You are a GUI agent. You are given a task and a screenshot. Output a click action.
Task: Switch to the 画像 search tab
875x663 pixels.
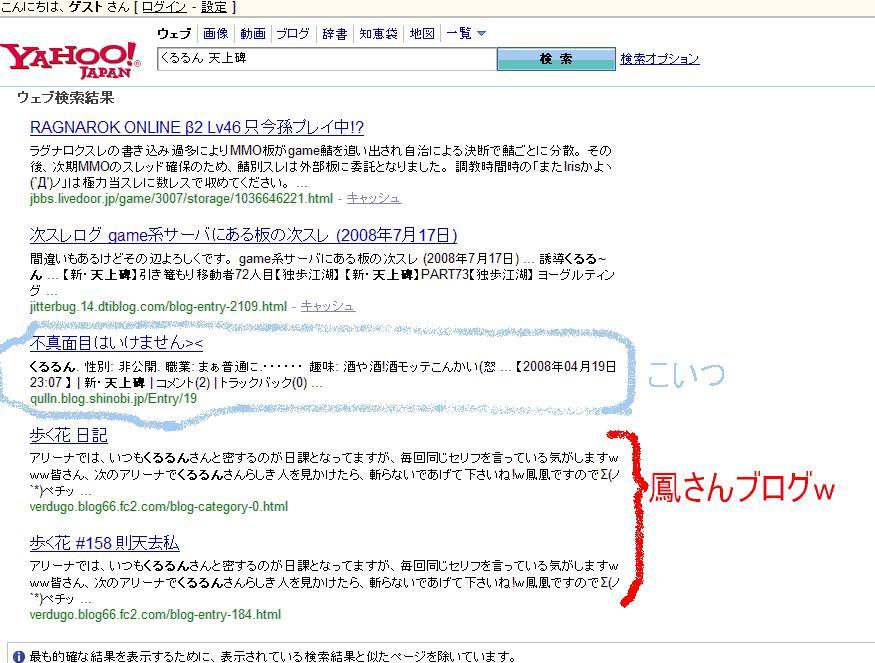(x=215, y=34)
